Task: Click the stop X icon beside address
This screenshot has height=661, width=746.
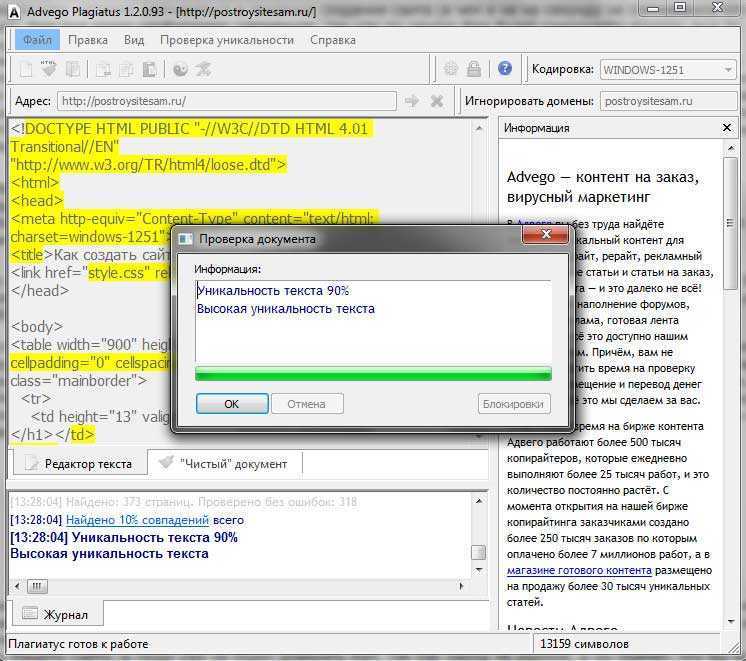Action: pos(437,101)
